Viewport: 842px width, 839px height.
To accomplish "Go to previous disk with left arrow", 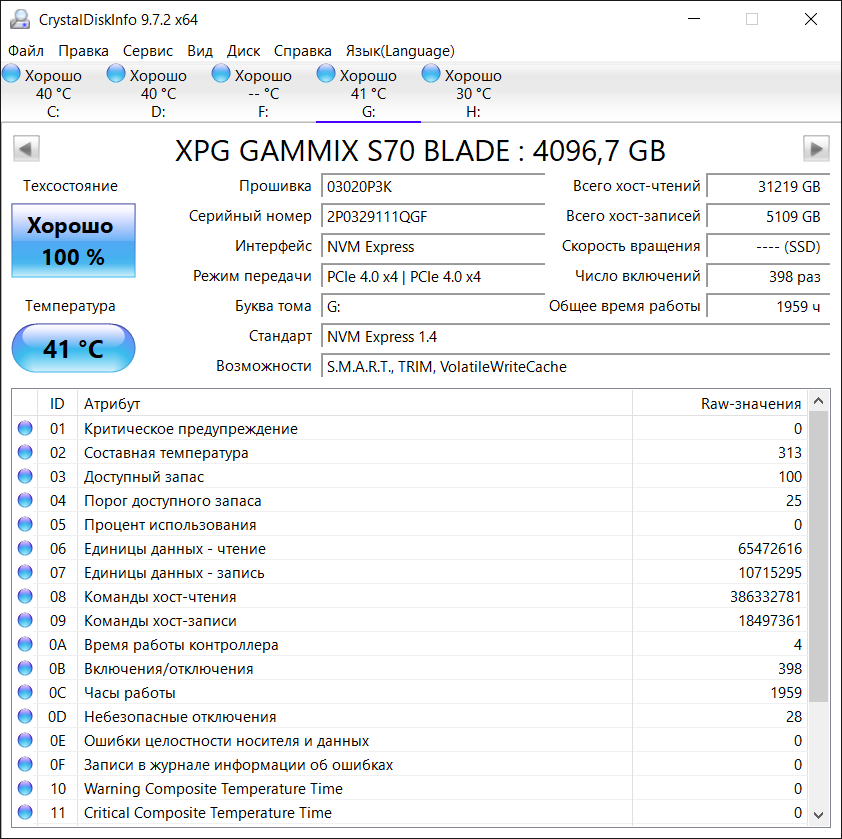I will [x=26, y=148].
